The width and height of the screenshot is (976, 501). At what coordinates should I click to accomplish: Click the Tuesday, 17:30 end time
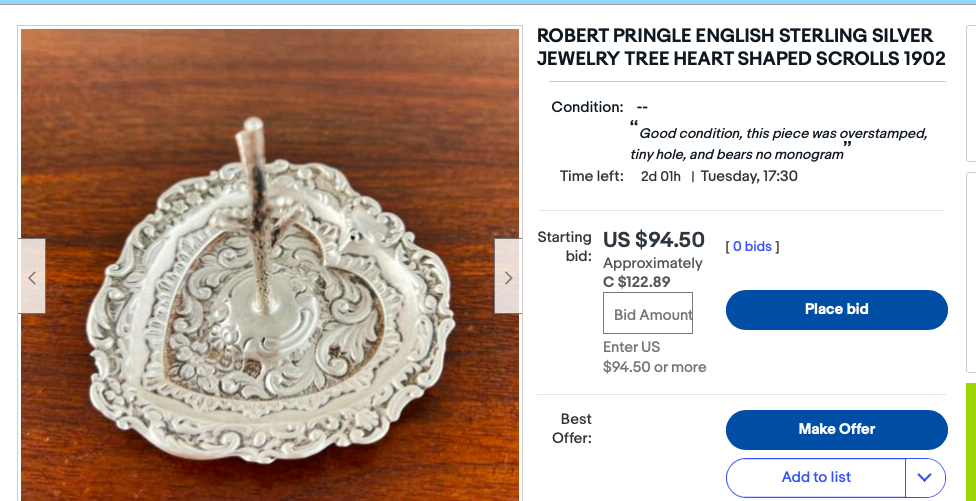749,177
